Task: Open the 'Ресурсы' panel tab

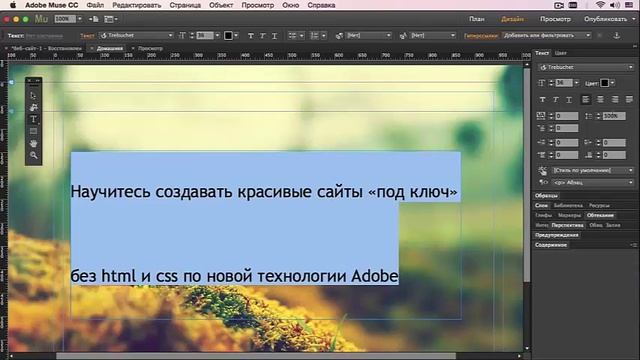Action: coord(599,206)
